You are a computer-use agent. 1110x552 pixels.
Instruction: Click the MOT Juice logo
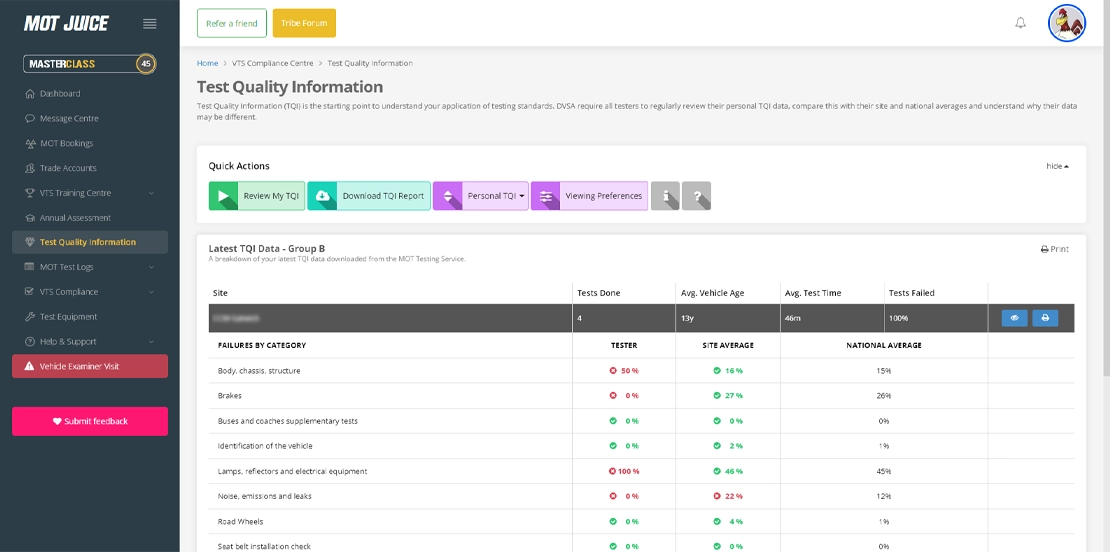(x=66, y=23)
